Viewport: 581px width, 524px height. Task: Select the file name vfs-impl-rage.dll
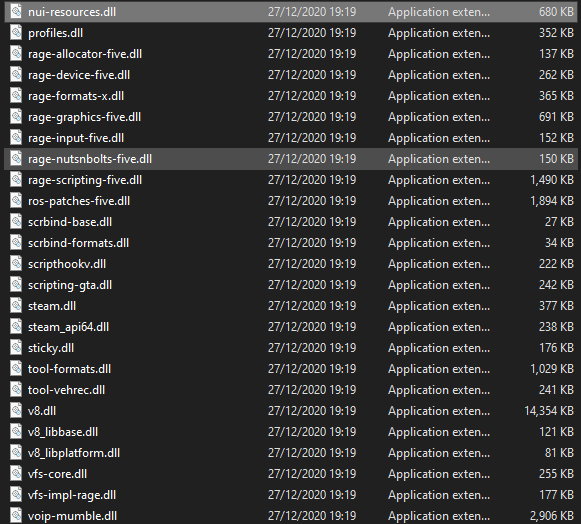pyautogui.click(x=72, y=495)
